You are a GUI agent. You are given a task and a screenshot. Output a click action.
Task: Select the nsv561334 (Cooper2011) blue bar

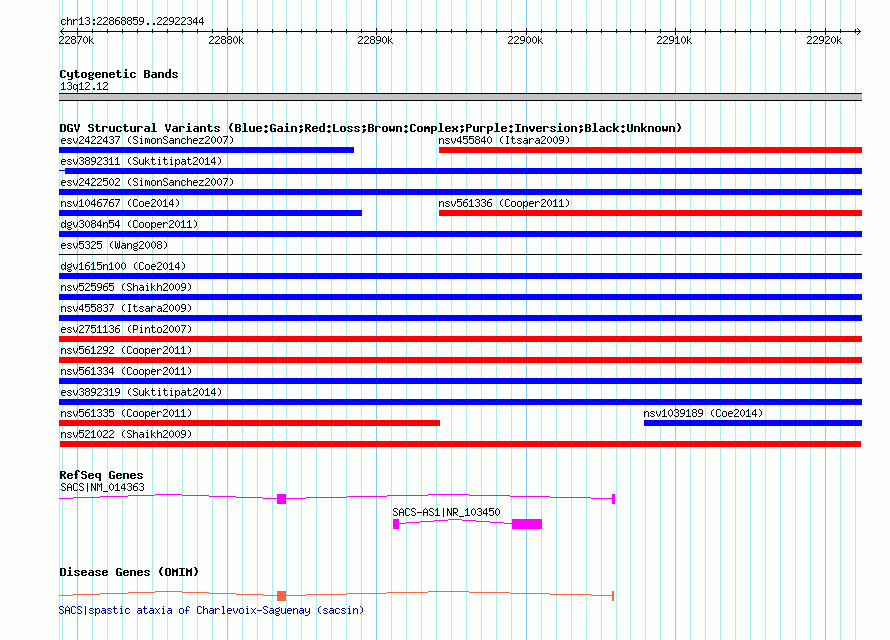pos(460,381)
